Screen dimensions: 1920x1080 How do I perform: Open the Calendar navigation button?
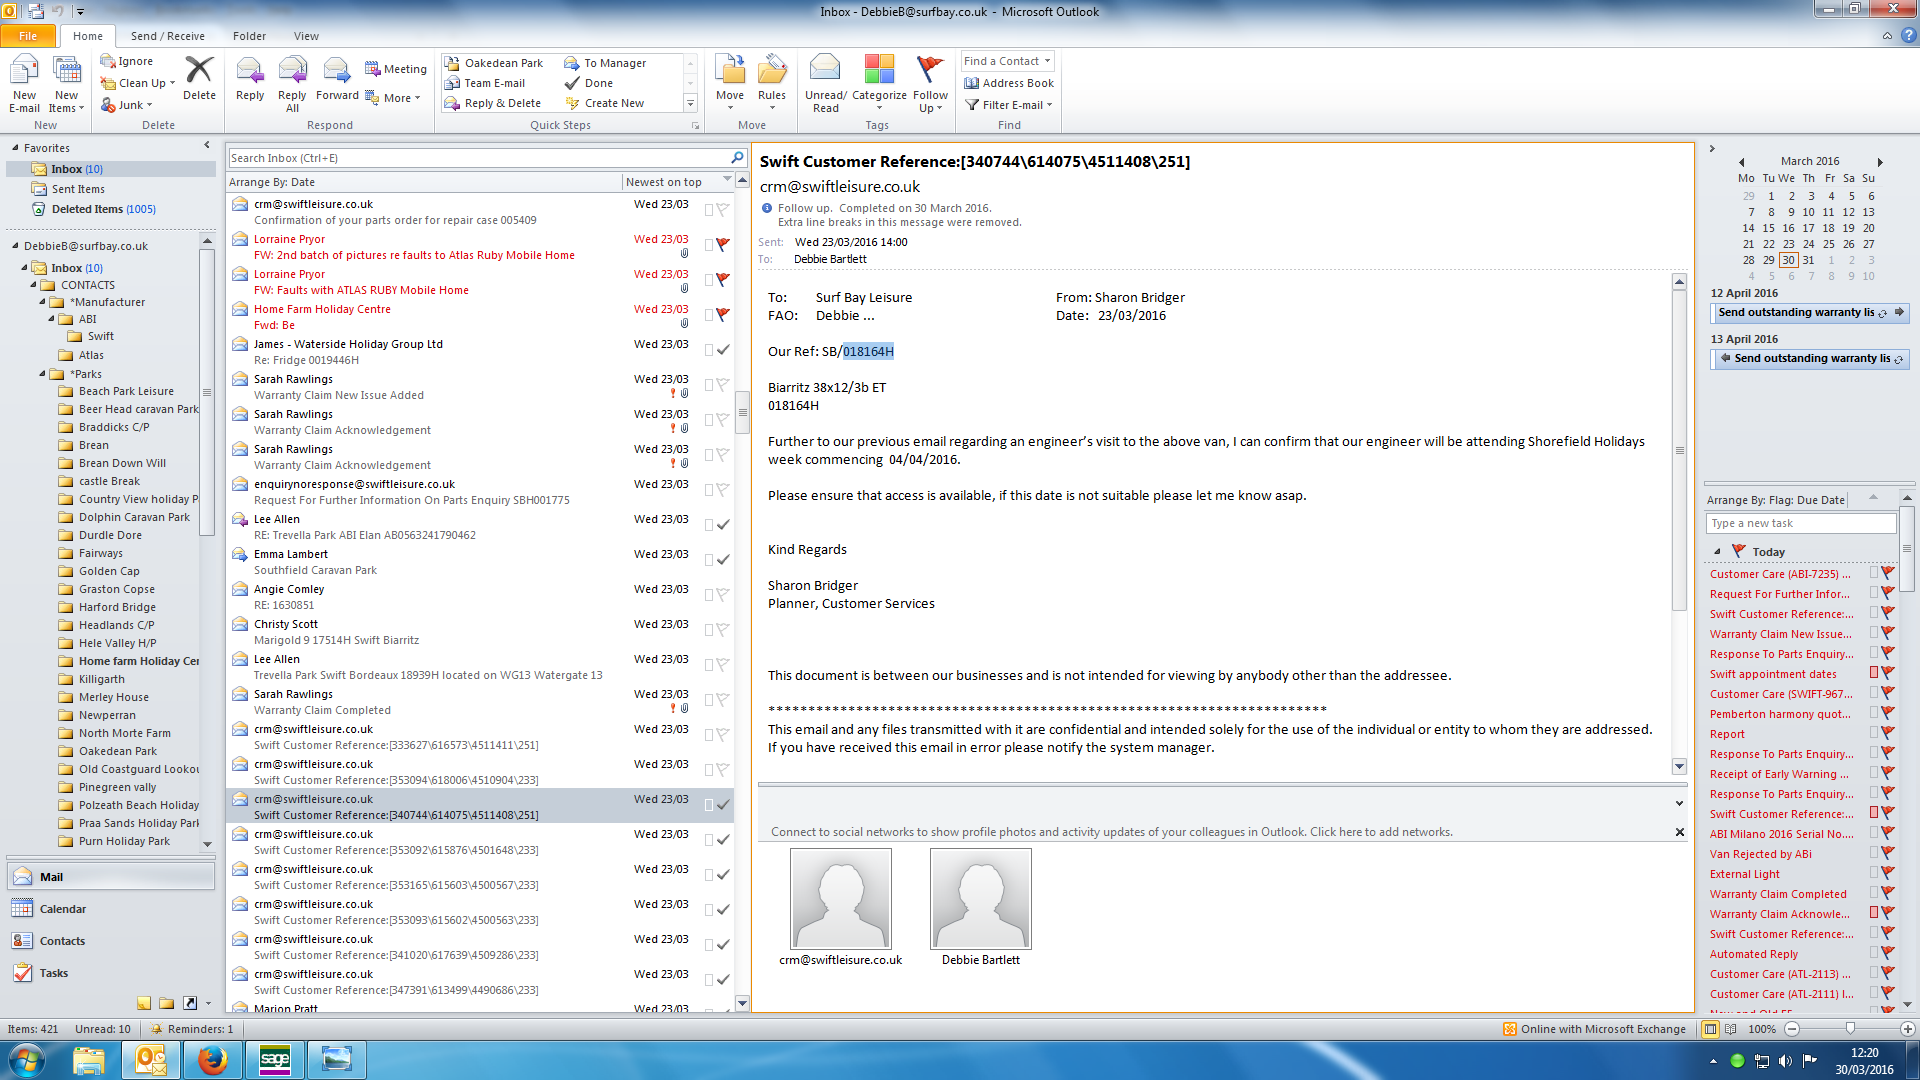(62, 909)
